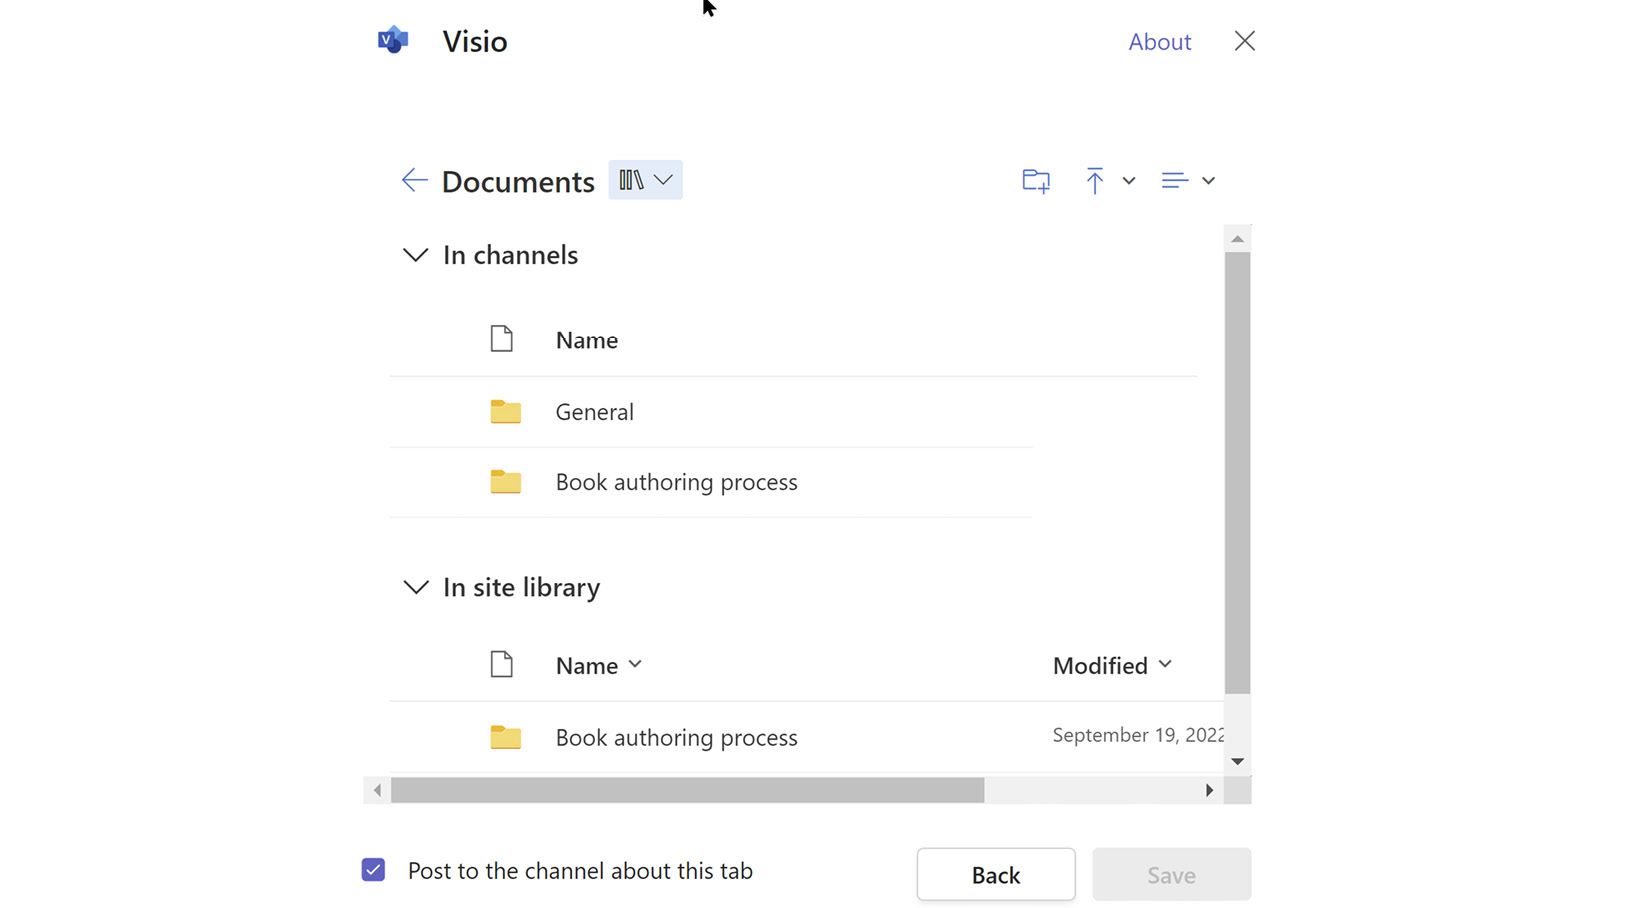Open the view options chevron
This screenshot has width=1650, height=908.
(1209, 181)
